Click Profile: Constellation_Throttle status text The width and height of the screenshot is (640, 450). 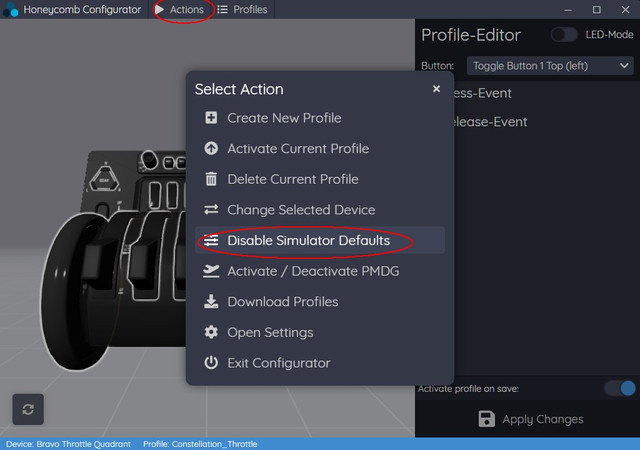[x=200, y=444]
